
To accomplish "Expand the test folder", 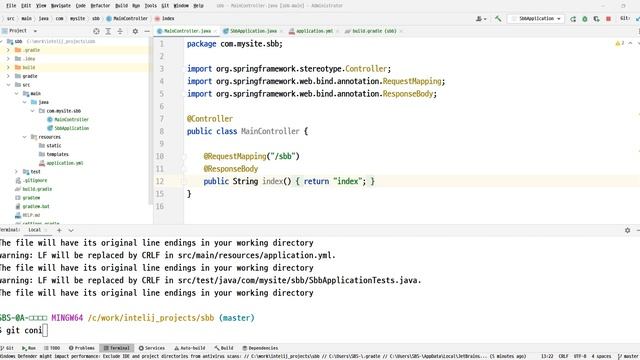I will click(16, 172).
